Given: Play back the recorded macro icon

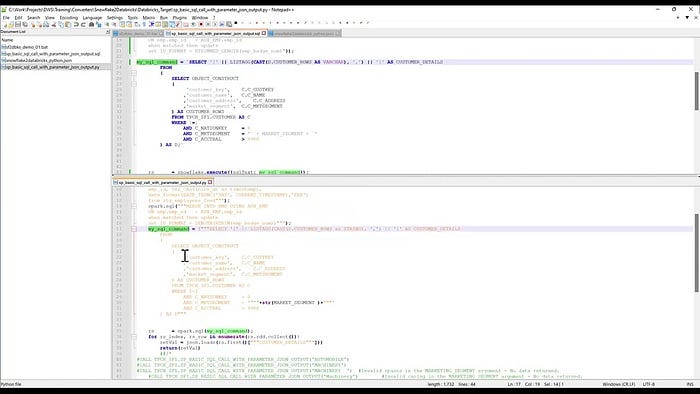Looking at the screenshot, I should pyautogui.click(x=215, y=24).
